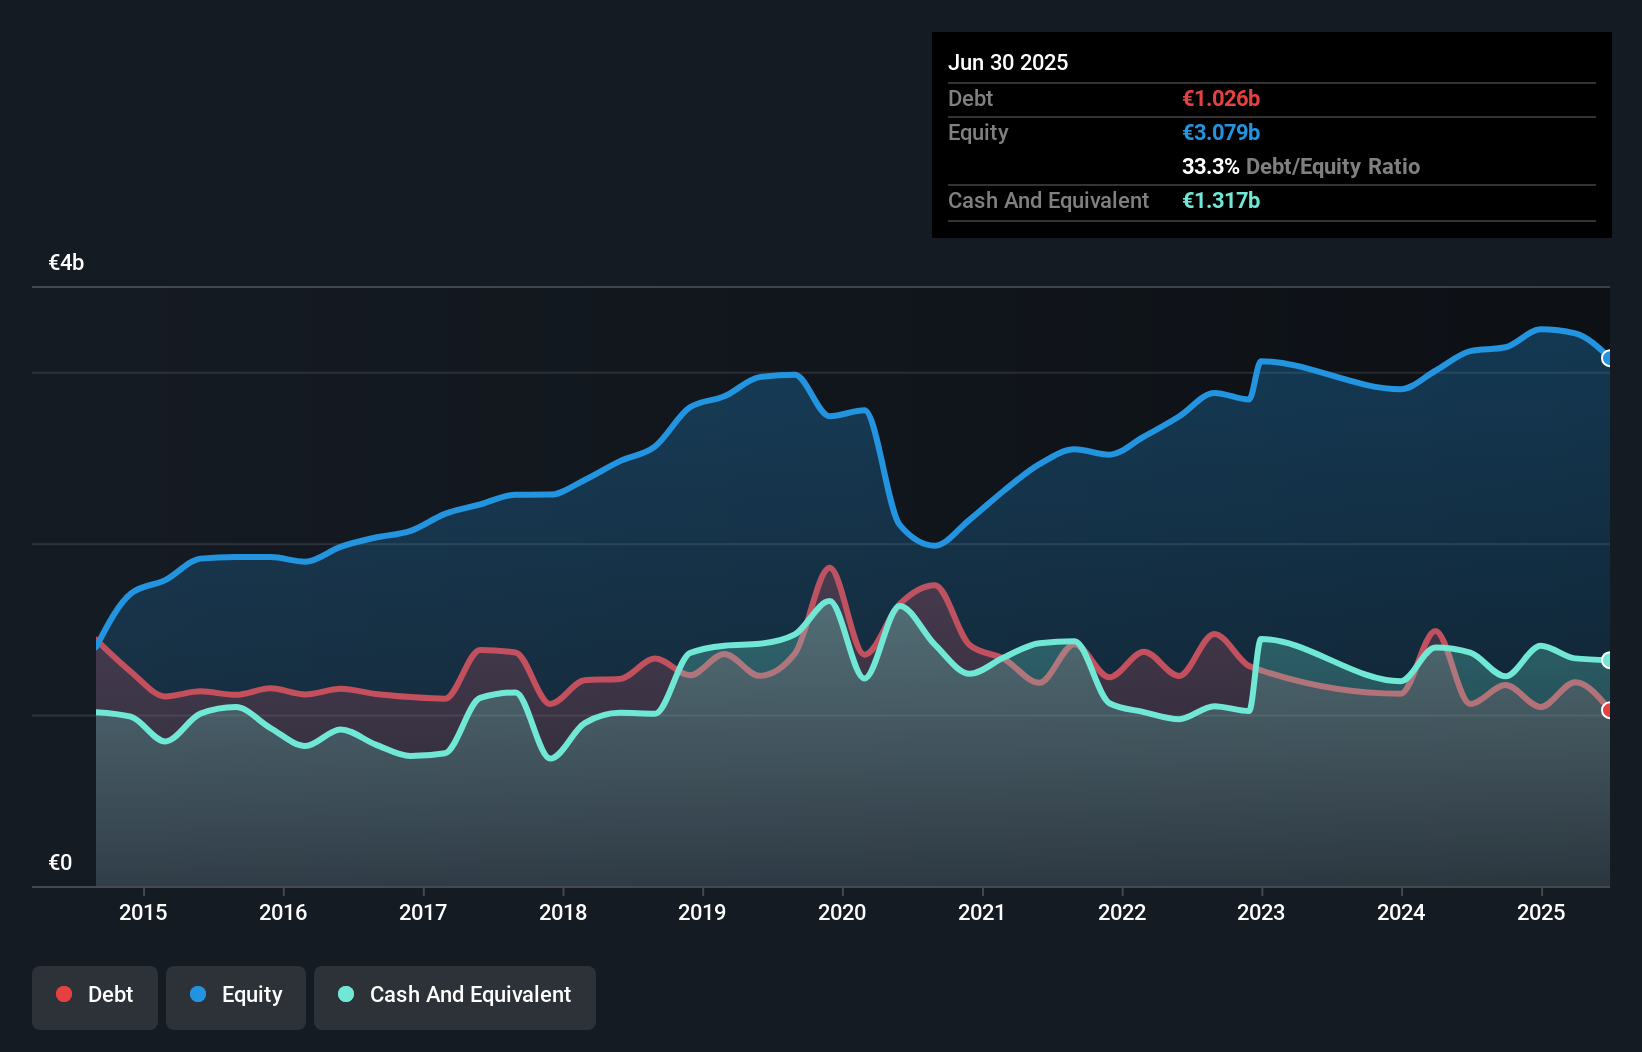This screenshot has width=1642, height=1052.
Task: Click the Jun 30 2025 tooltip date
Action: [1008, 62]
